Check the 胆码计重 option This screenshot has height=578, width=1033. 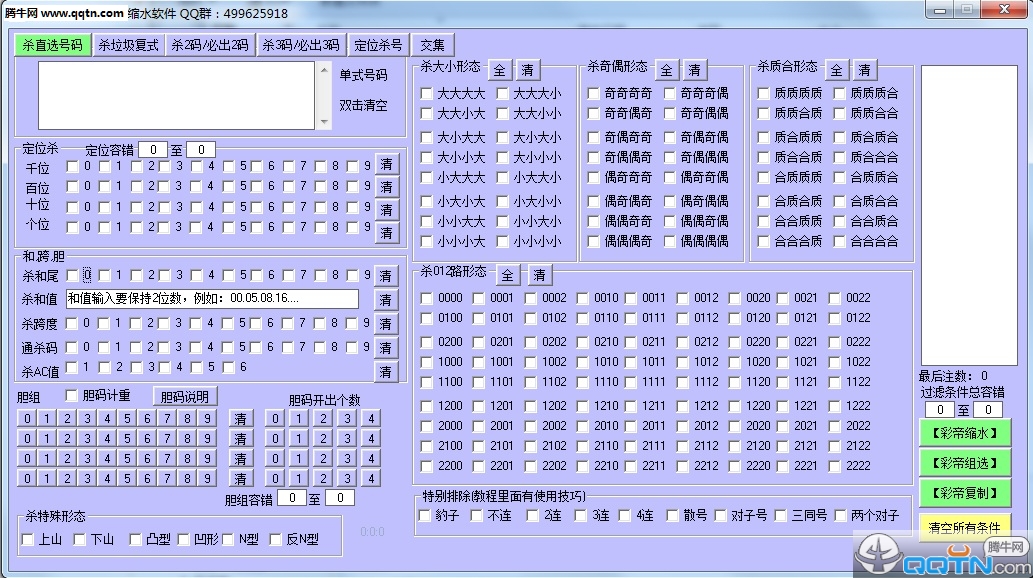point(72,396)
